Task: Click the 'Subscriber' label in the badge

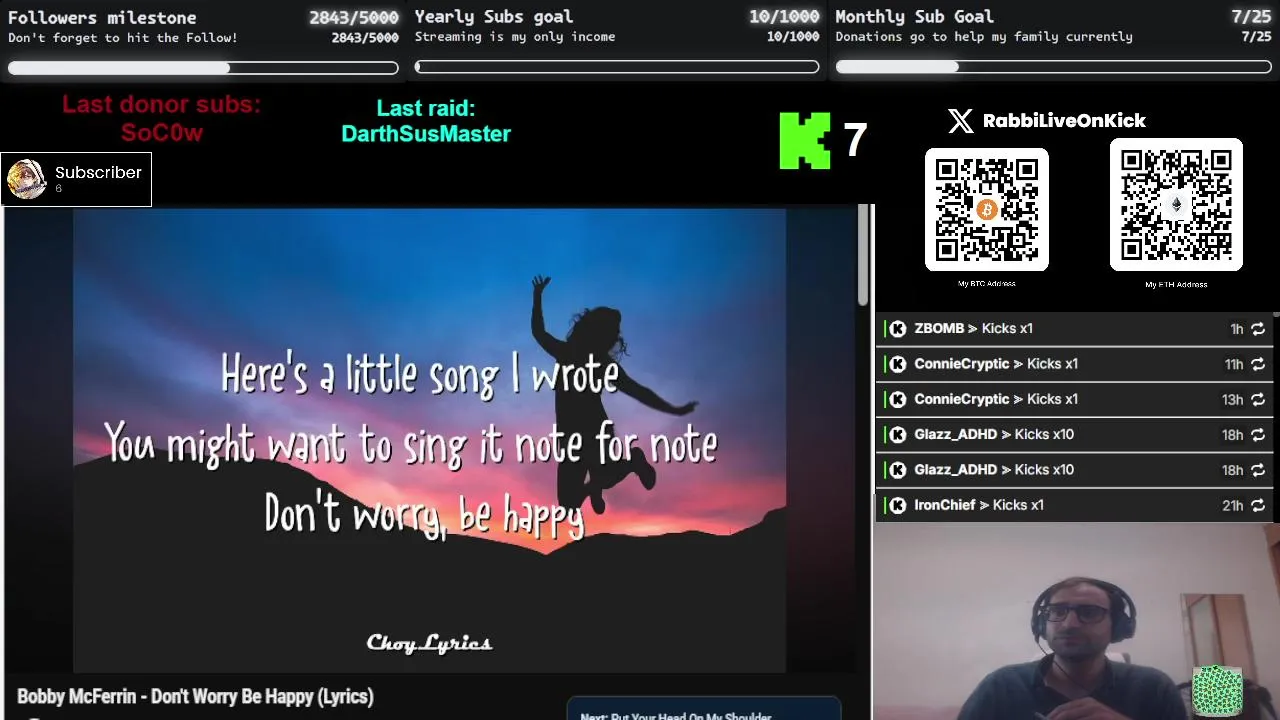Action: tap(98, 173)
